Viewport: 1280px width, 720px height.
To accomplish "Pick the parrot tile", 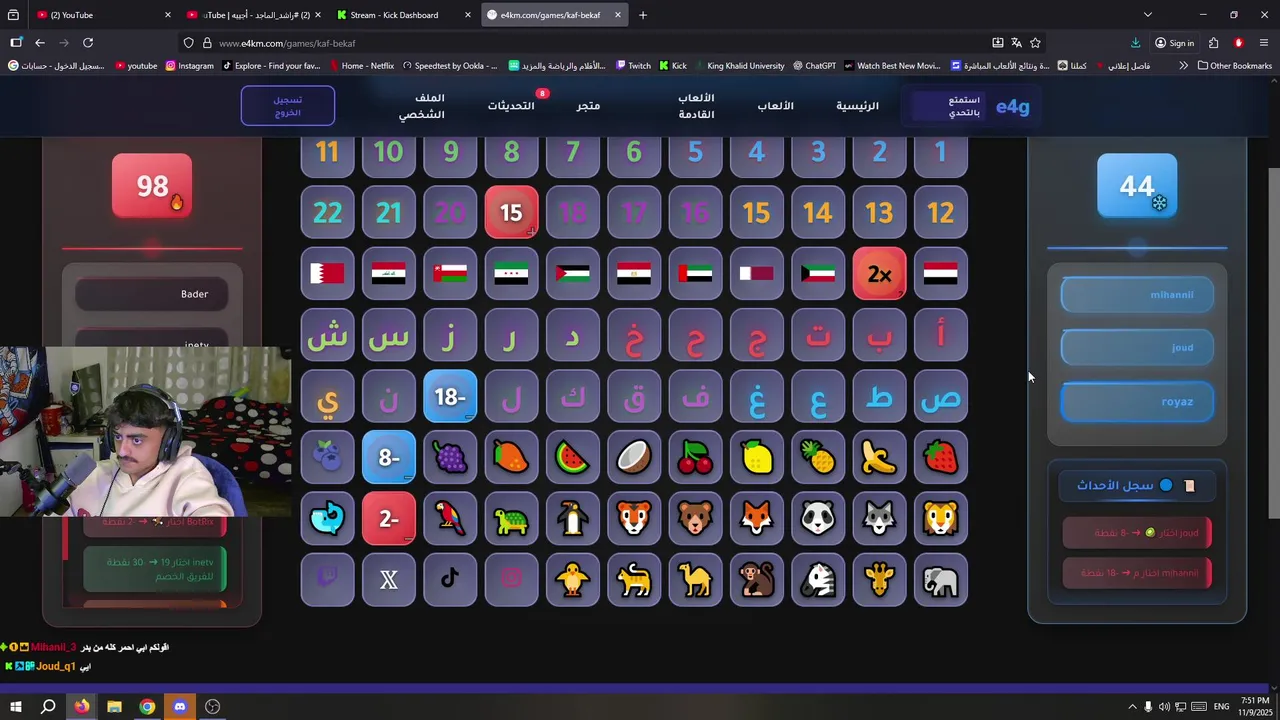I will [x=450, y=519].
